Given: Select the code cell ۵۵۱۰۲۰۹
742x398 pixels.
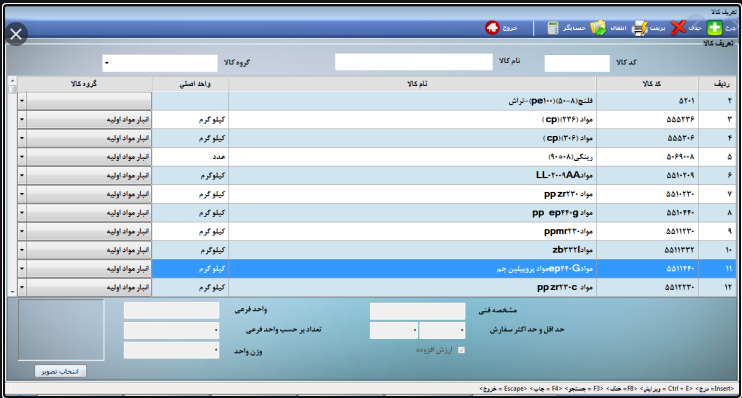Looking at the screenshot, I should click(647, 176).
